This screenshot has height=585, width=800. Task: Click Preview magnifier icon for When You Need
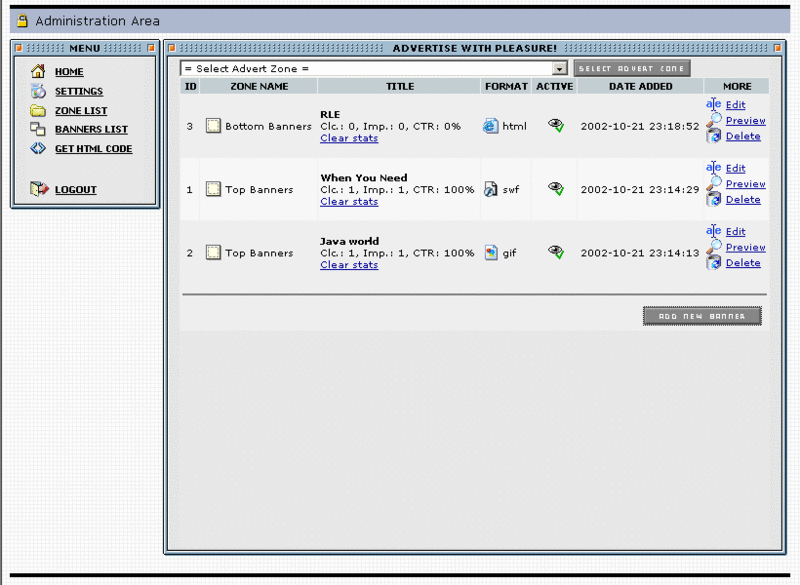pos(714,183)
